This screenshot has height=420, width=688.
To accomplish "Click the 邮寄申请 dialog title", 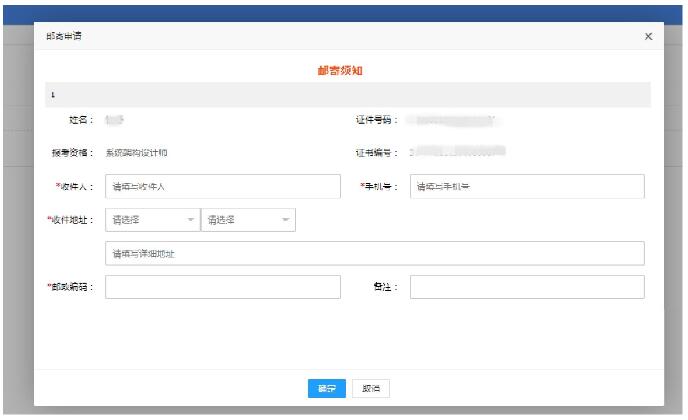I will [66, 37].
